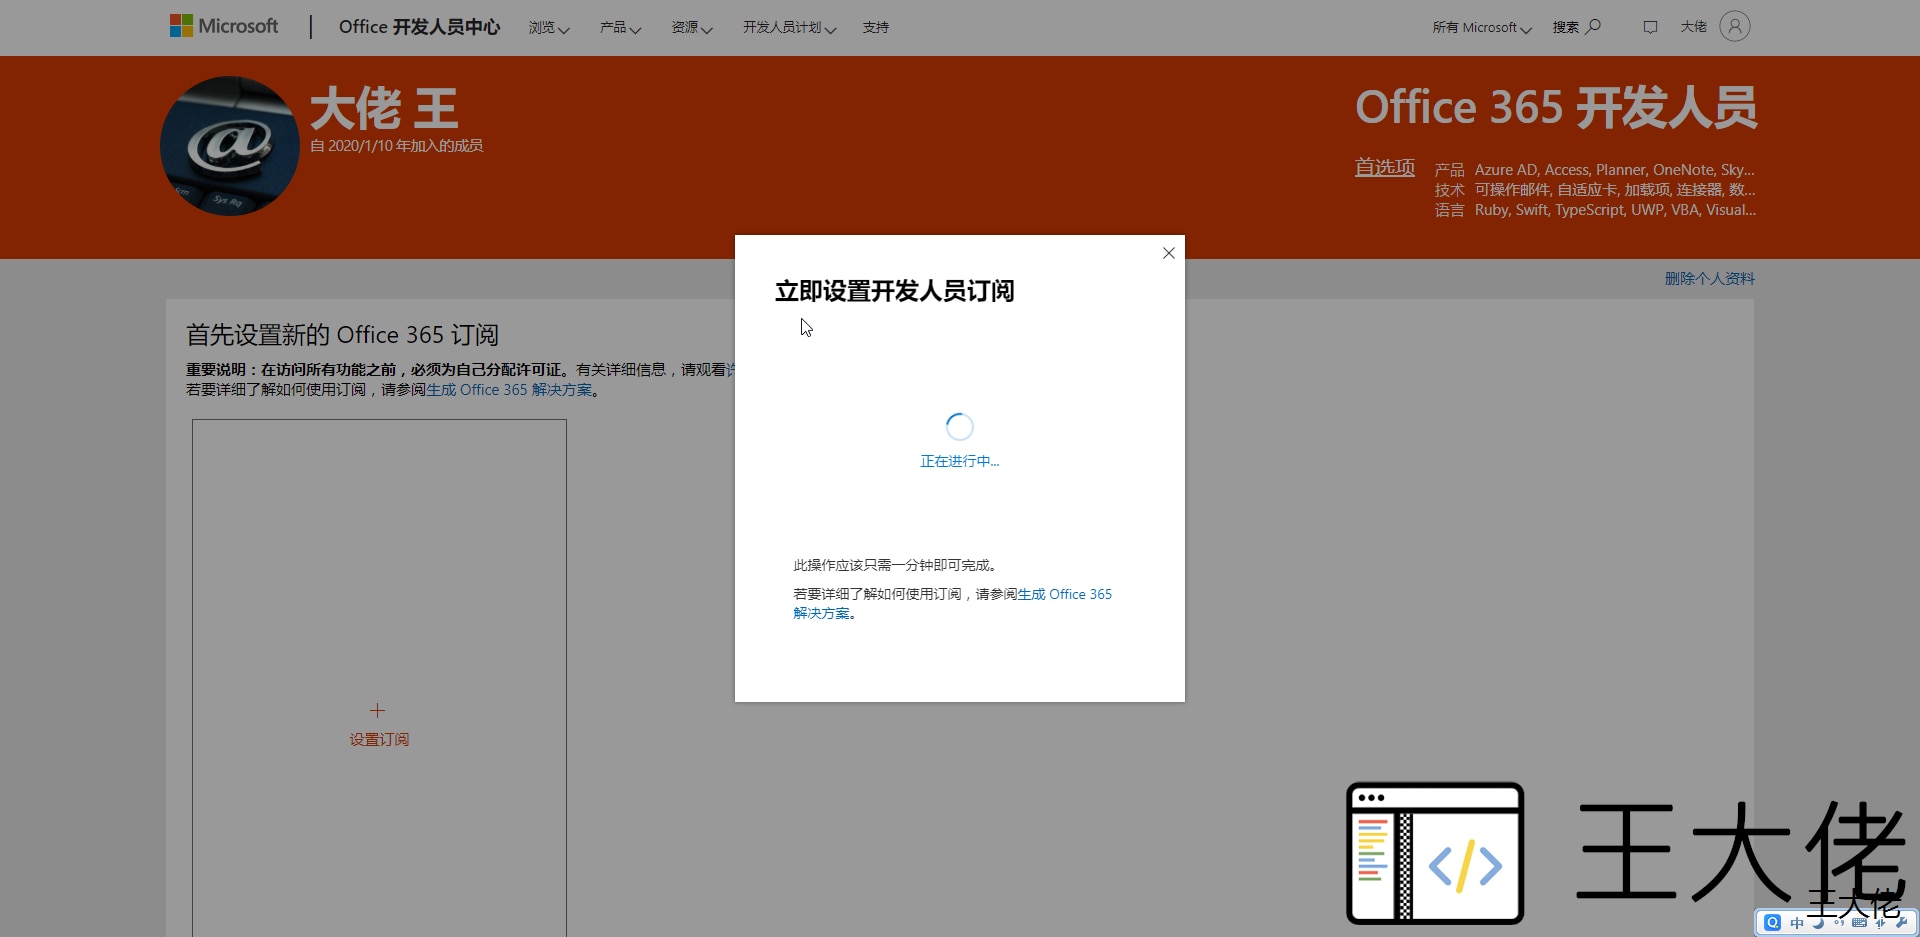Toggle the IME punctuation mode button
The image size is (1920, 937).
pyautogui.click(x=1839, y=922)
